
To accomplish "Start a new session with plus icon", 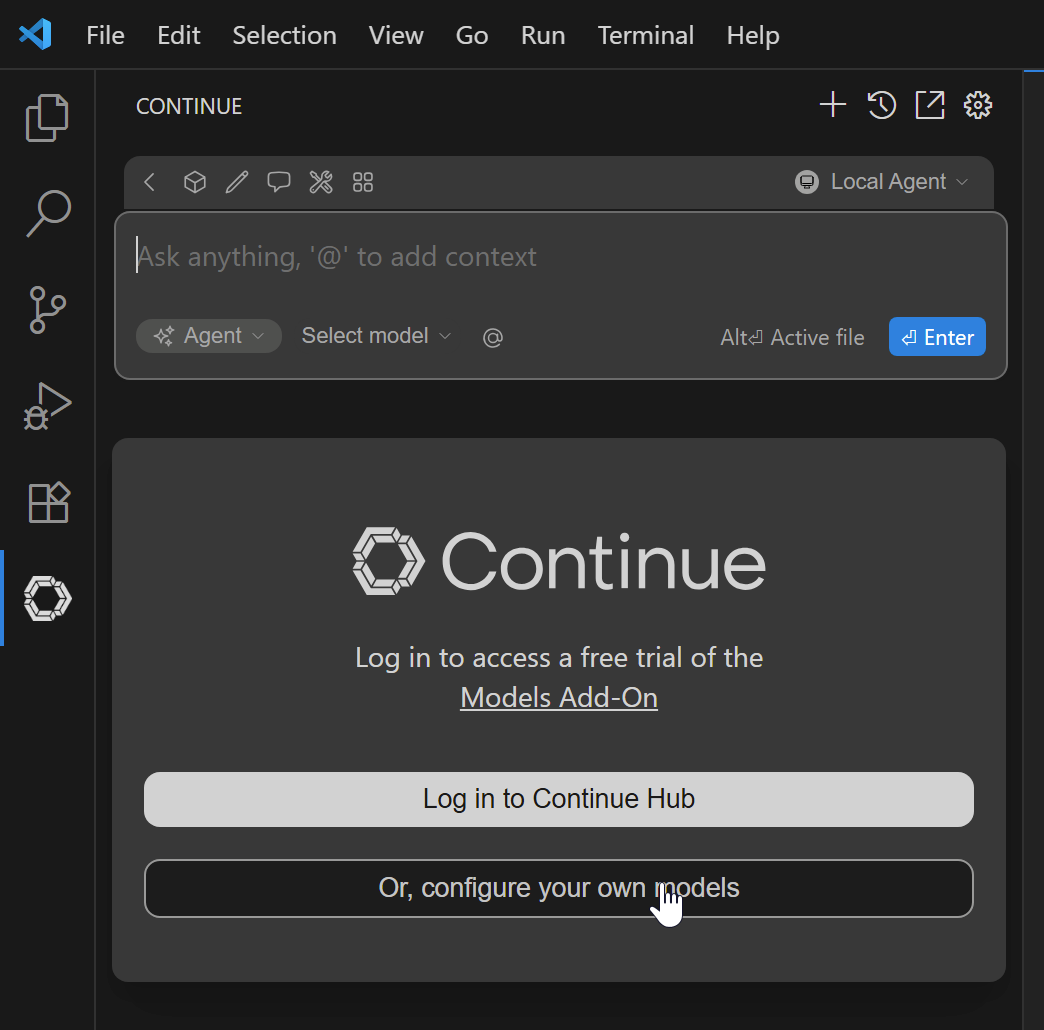I will 832,105.
